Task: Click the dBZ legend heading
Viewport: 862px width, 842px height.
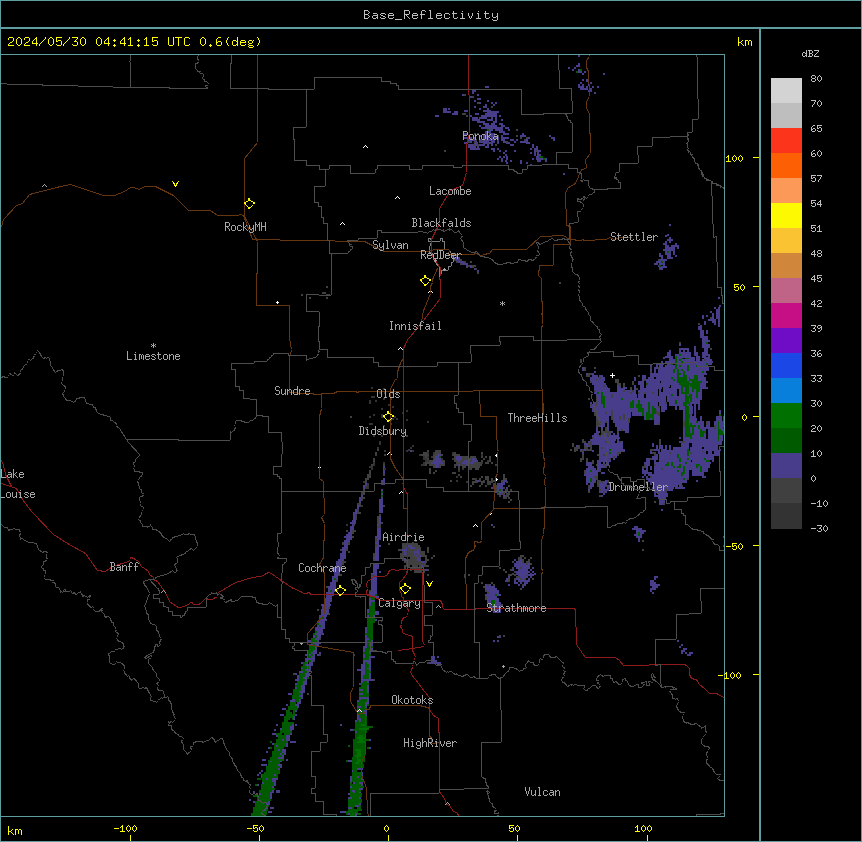Action: (x=810, y=53)
